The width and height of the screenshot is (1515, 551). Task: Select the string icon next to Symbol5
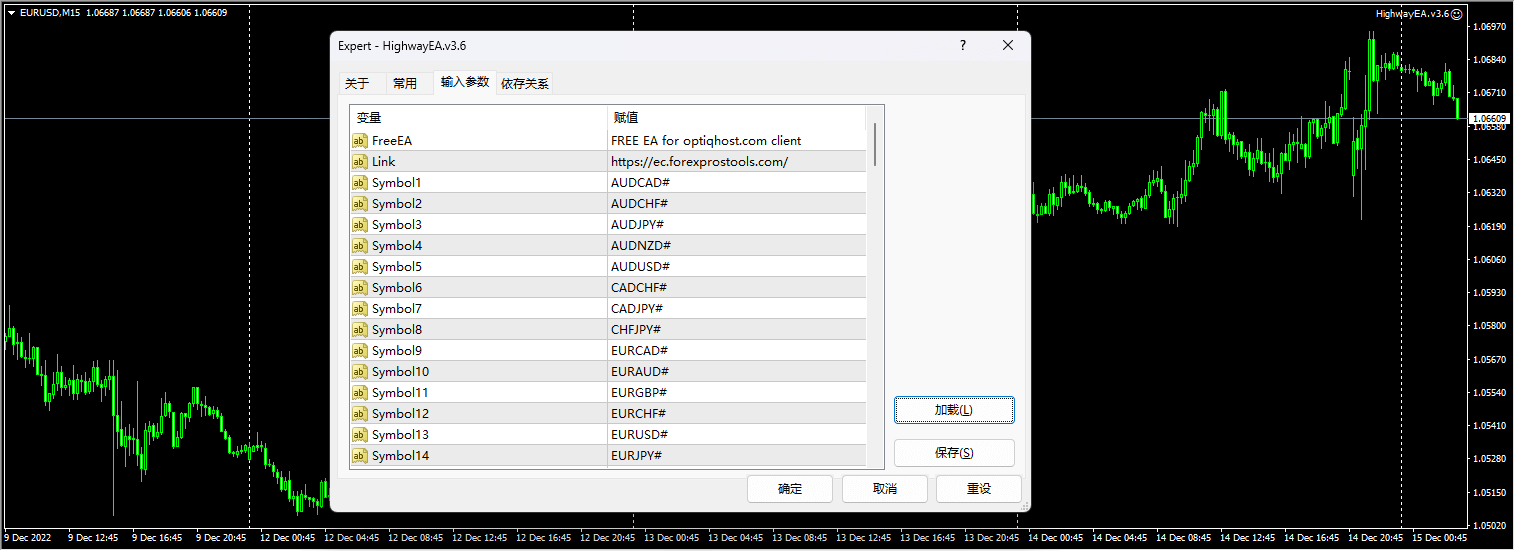click(360, 267)
